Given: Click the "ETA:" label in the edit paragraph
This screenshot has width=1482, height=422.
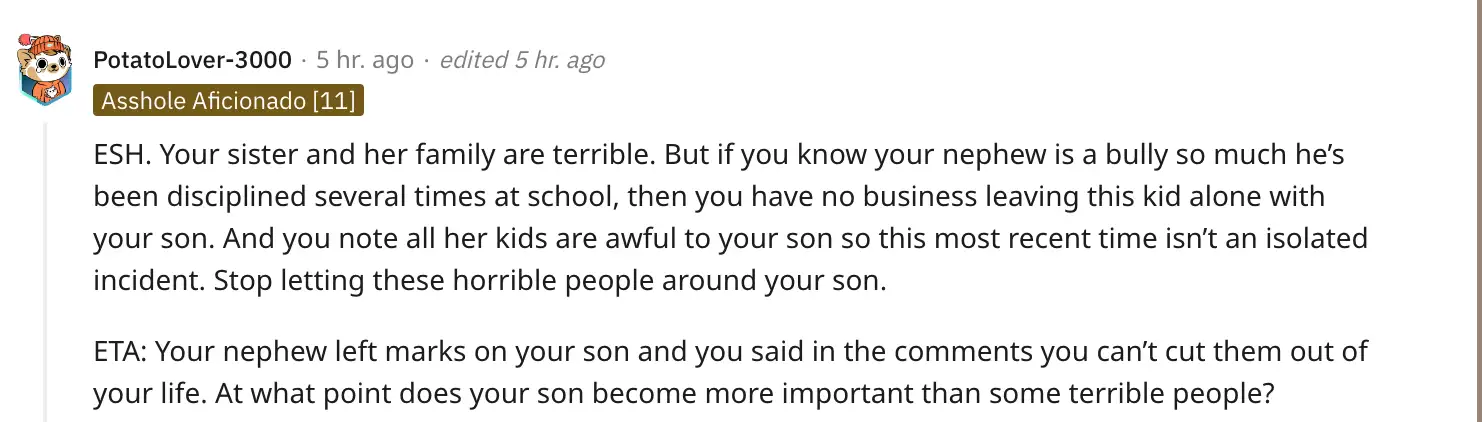Looking at the screenshot, I should coord(121,351).
